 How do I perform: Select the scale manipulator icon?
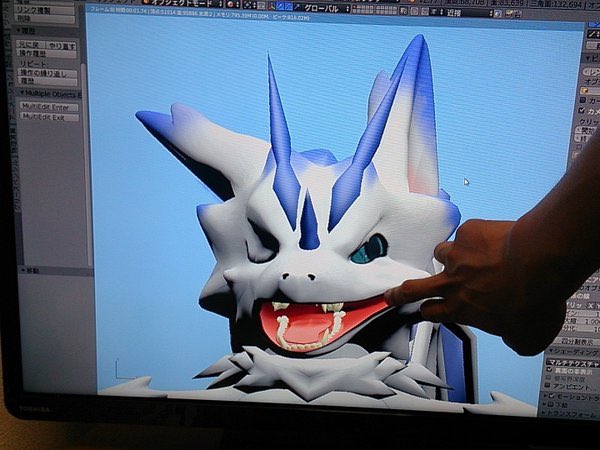click(297, 7)
